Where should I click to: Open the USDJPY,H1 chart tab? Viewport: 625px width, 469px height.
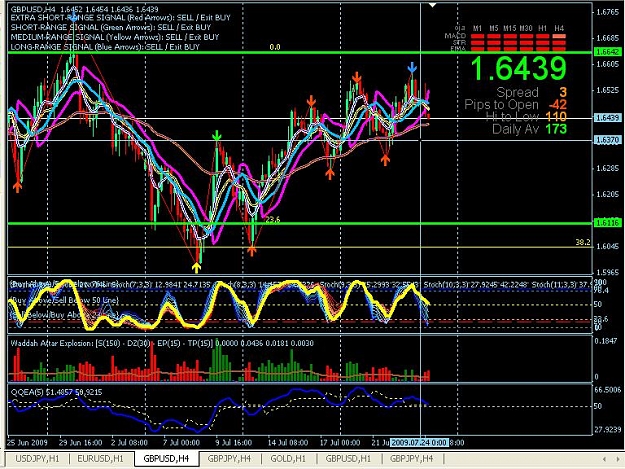pos(37,459)
